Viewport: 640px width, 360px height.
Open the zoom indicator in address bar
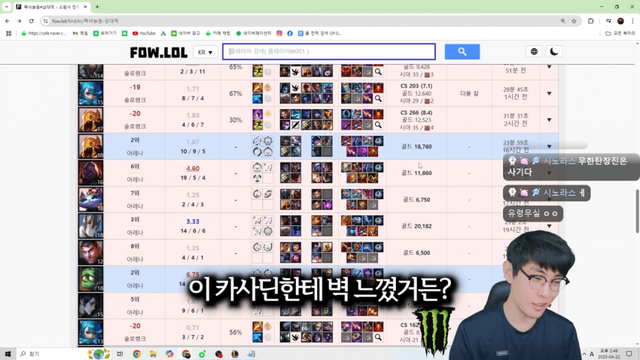pyautogui.click(x=563, y=21)
